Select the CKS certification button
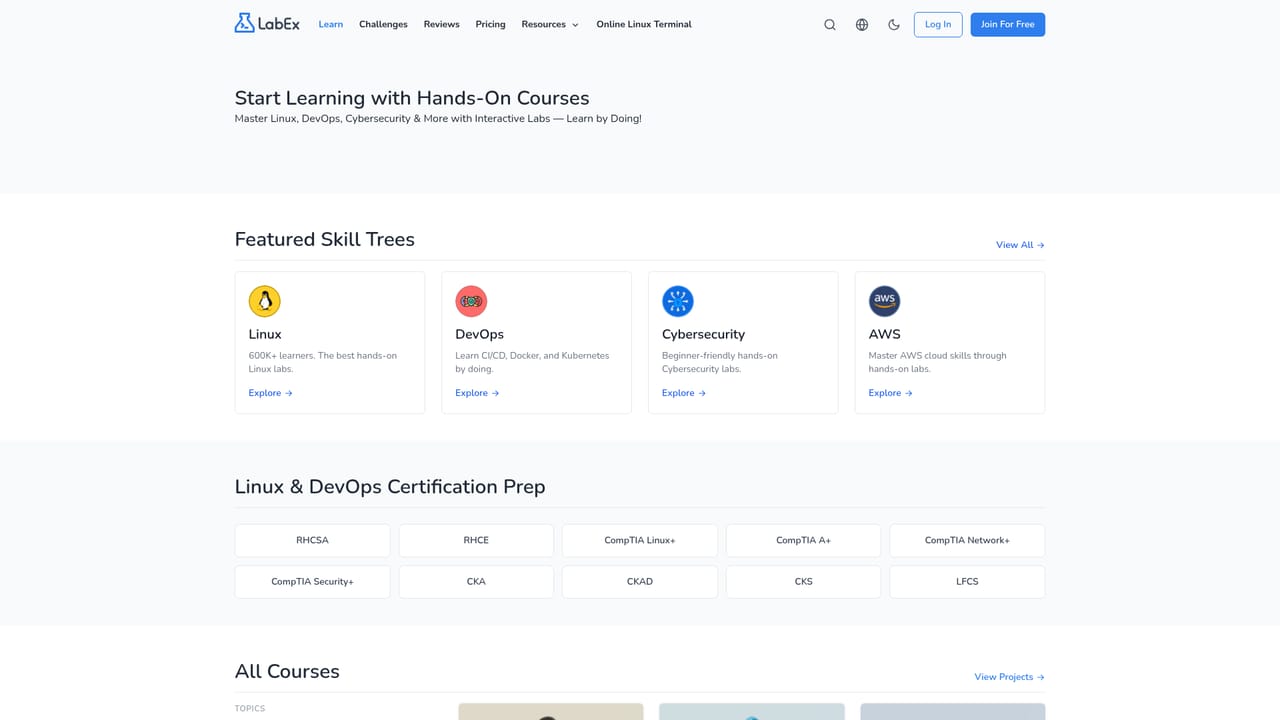The height and width of the screenshot is (720, 1280). click(804, 582)
